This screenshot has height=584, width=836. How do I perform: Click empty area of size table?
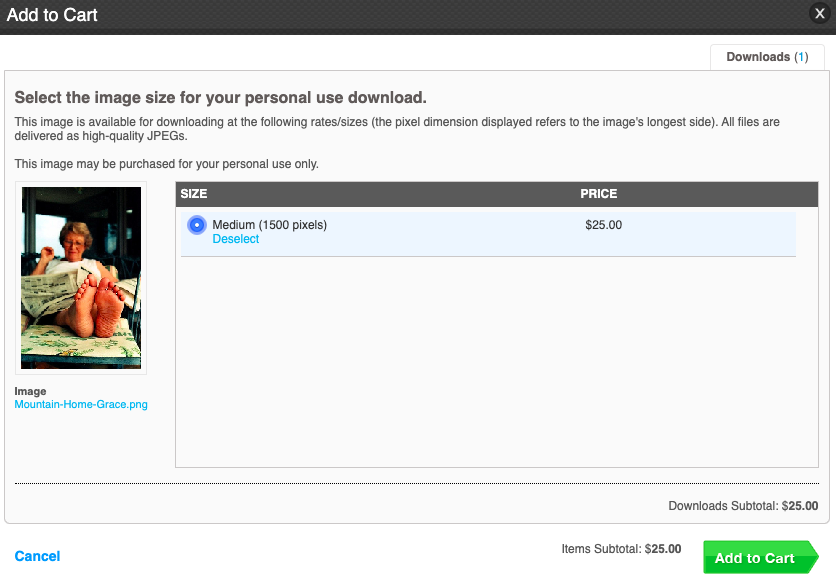coord(496,363)
